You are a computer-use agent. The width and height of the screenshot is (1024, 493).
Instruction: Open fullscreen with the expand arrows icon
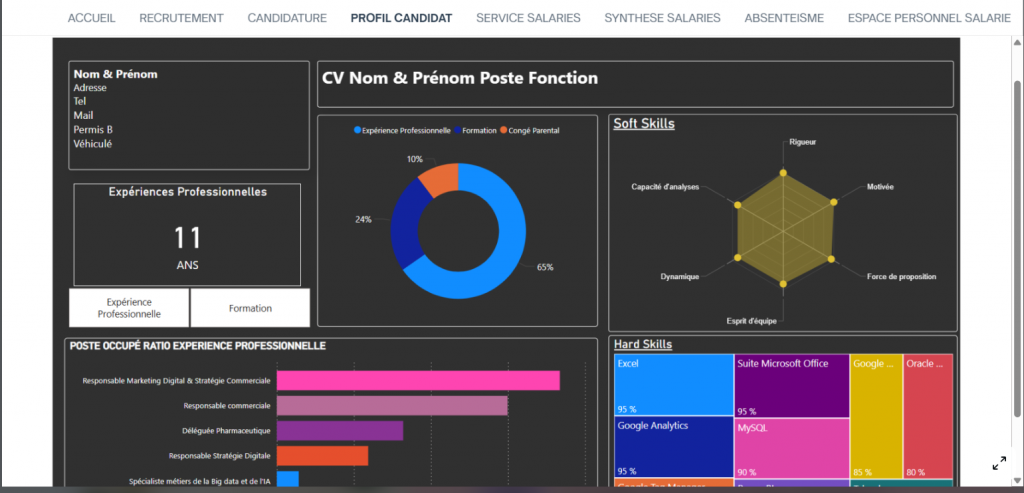click(998, 463)
